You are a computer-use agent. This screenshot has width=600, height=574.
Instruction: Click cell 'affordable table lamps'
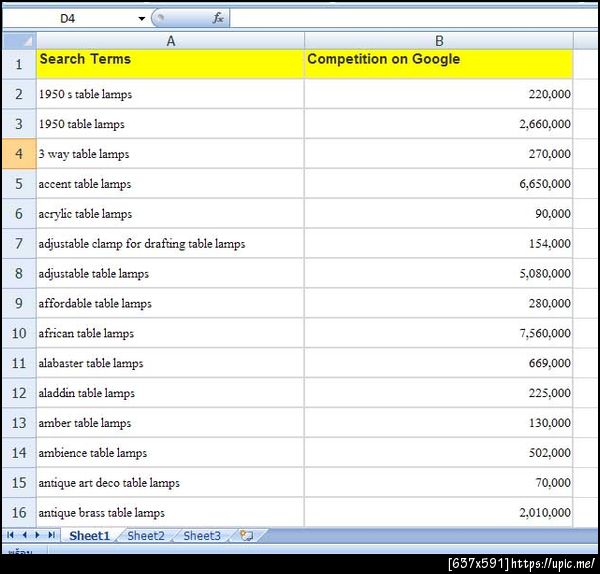[x=170, y=303]
